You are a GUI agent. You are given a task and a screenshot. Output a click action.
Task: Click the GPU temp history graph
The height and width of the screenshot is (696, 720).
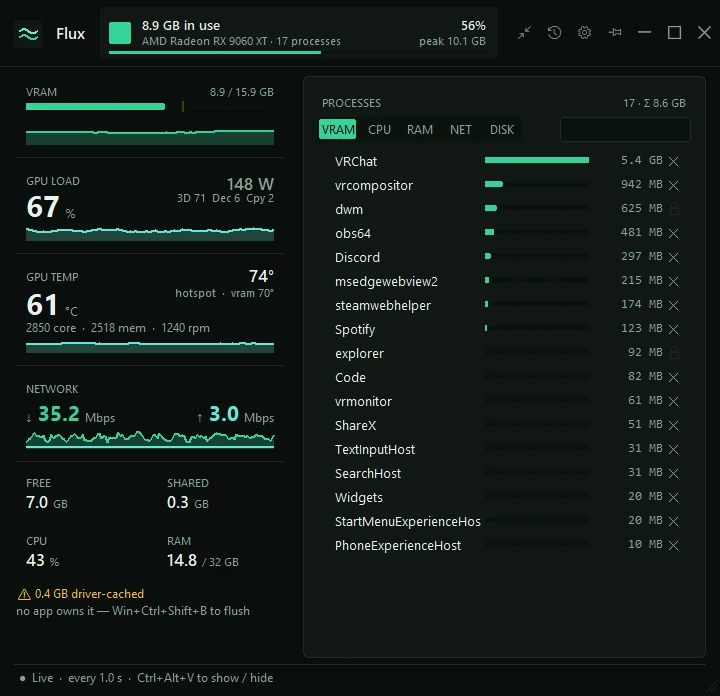pos(150,348)
